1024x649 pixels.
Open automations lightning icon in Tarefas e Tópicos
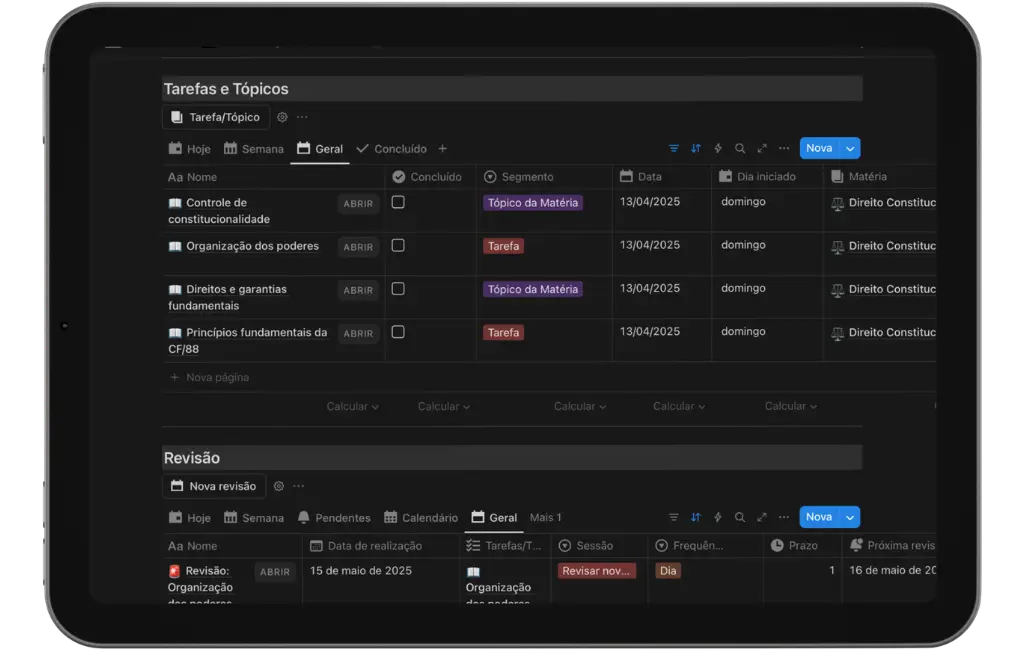point(718,148)
